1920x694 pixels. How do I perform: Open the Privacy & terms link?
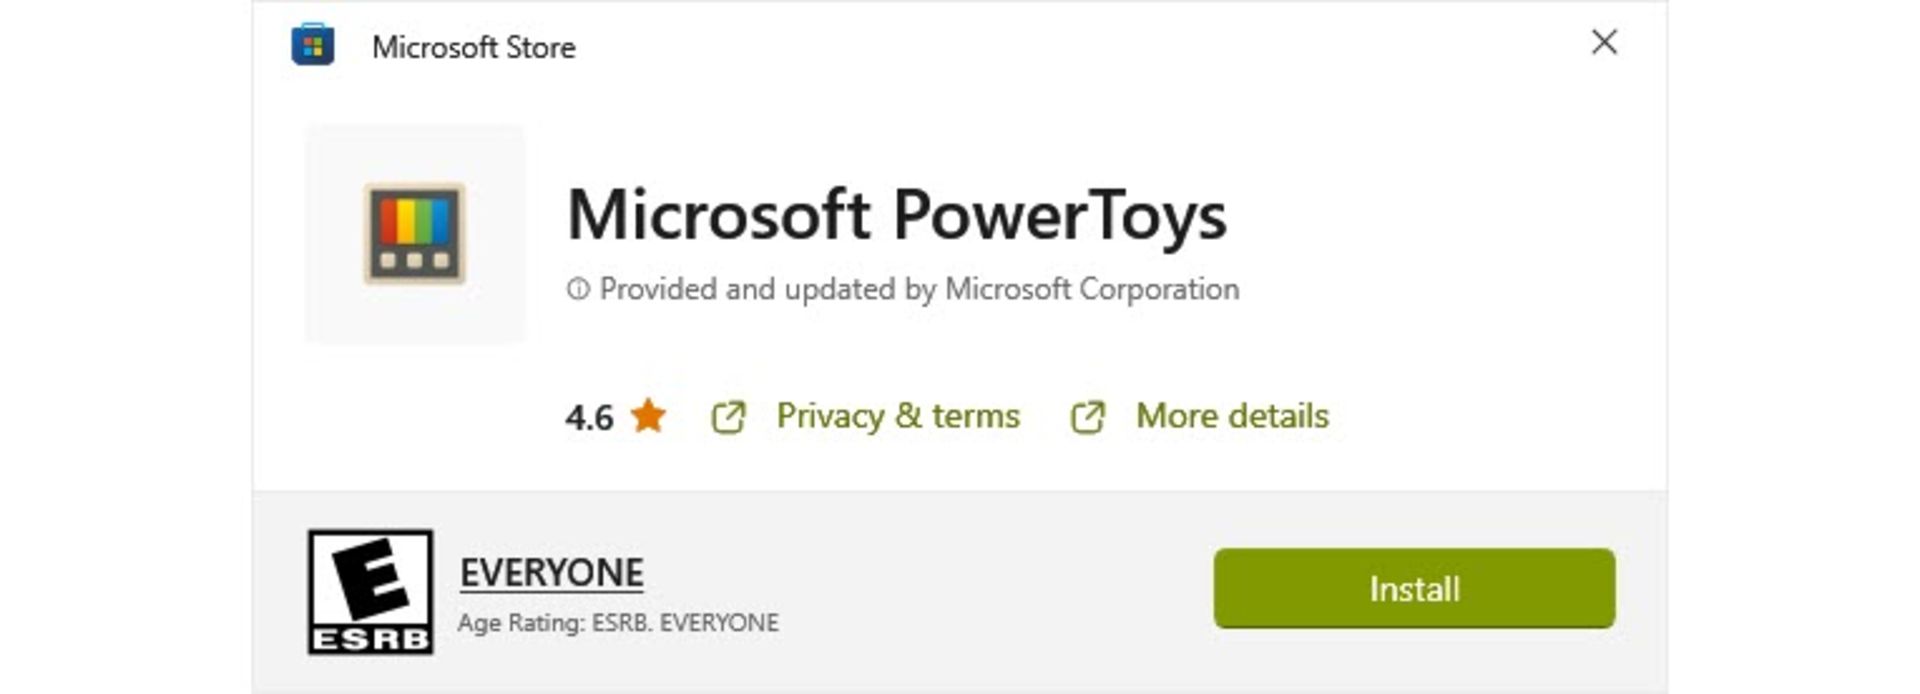click(897, 416)
